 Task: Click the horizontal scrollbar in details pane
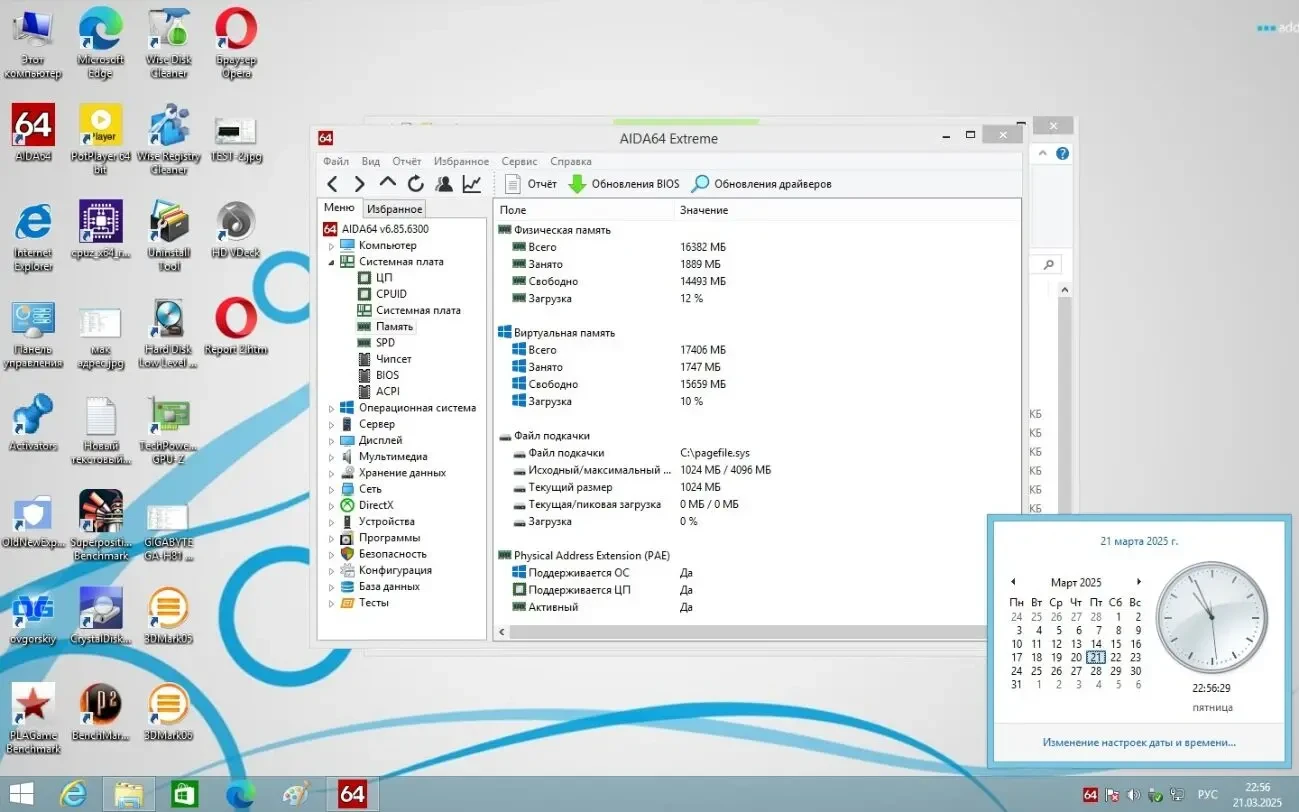point(740,632)
